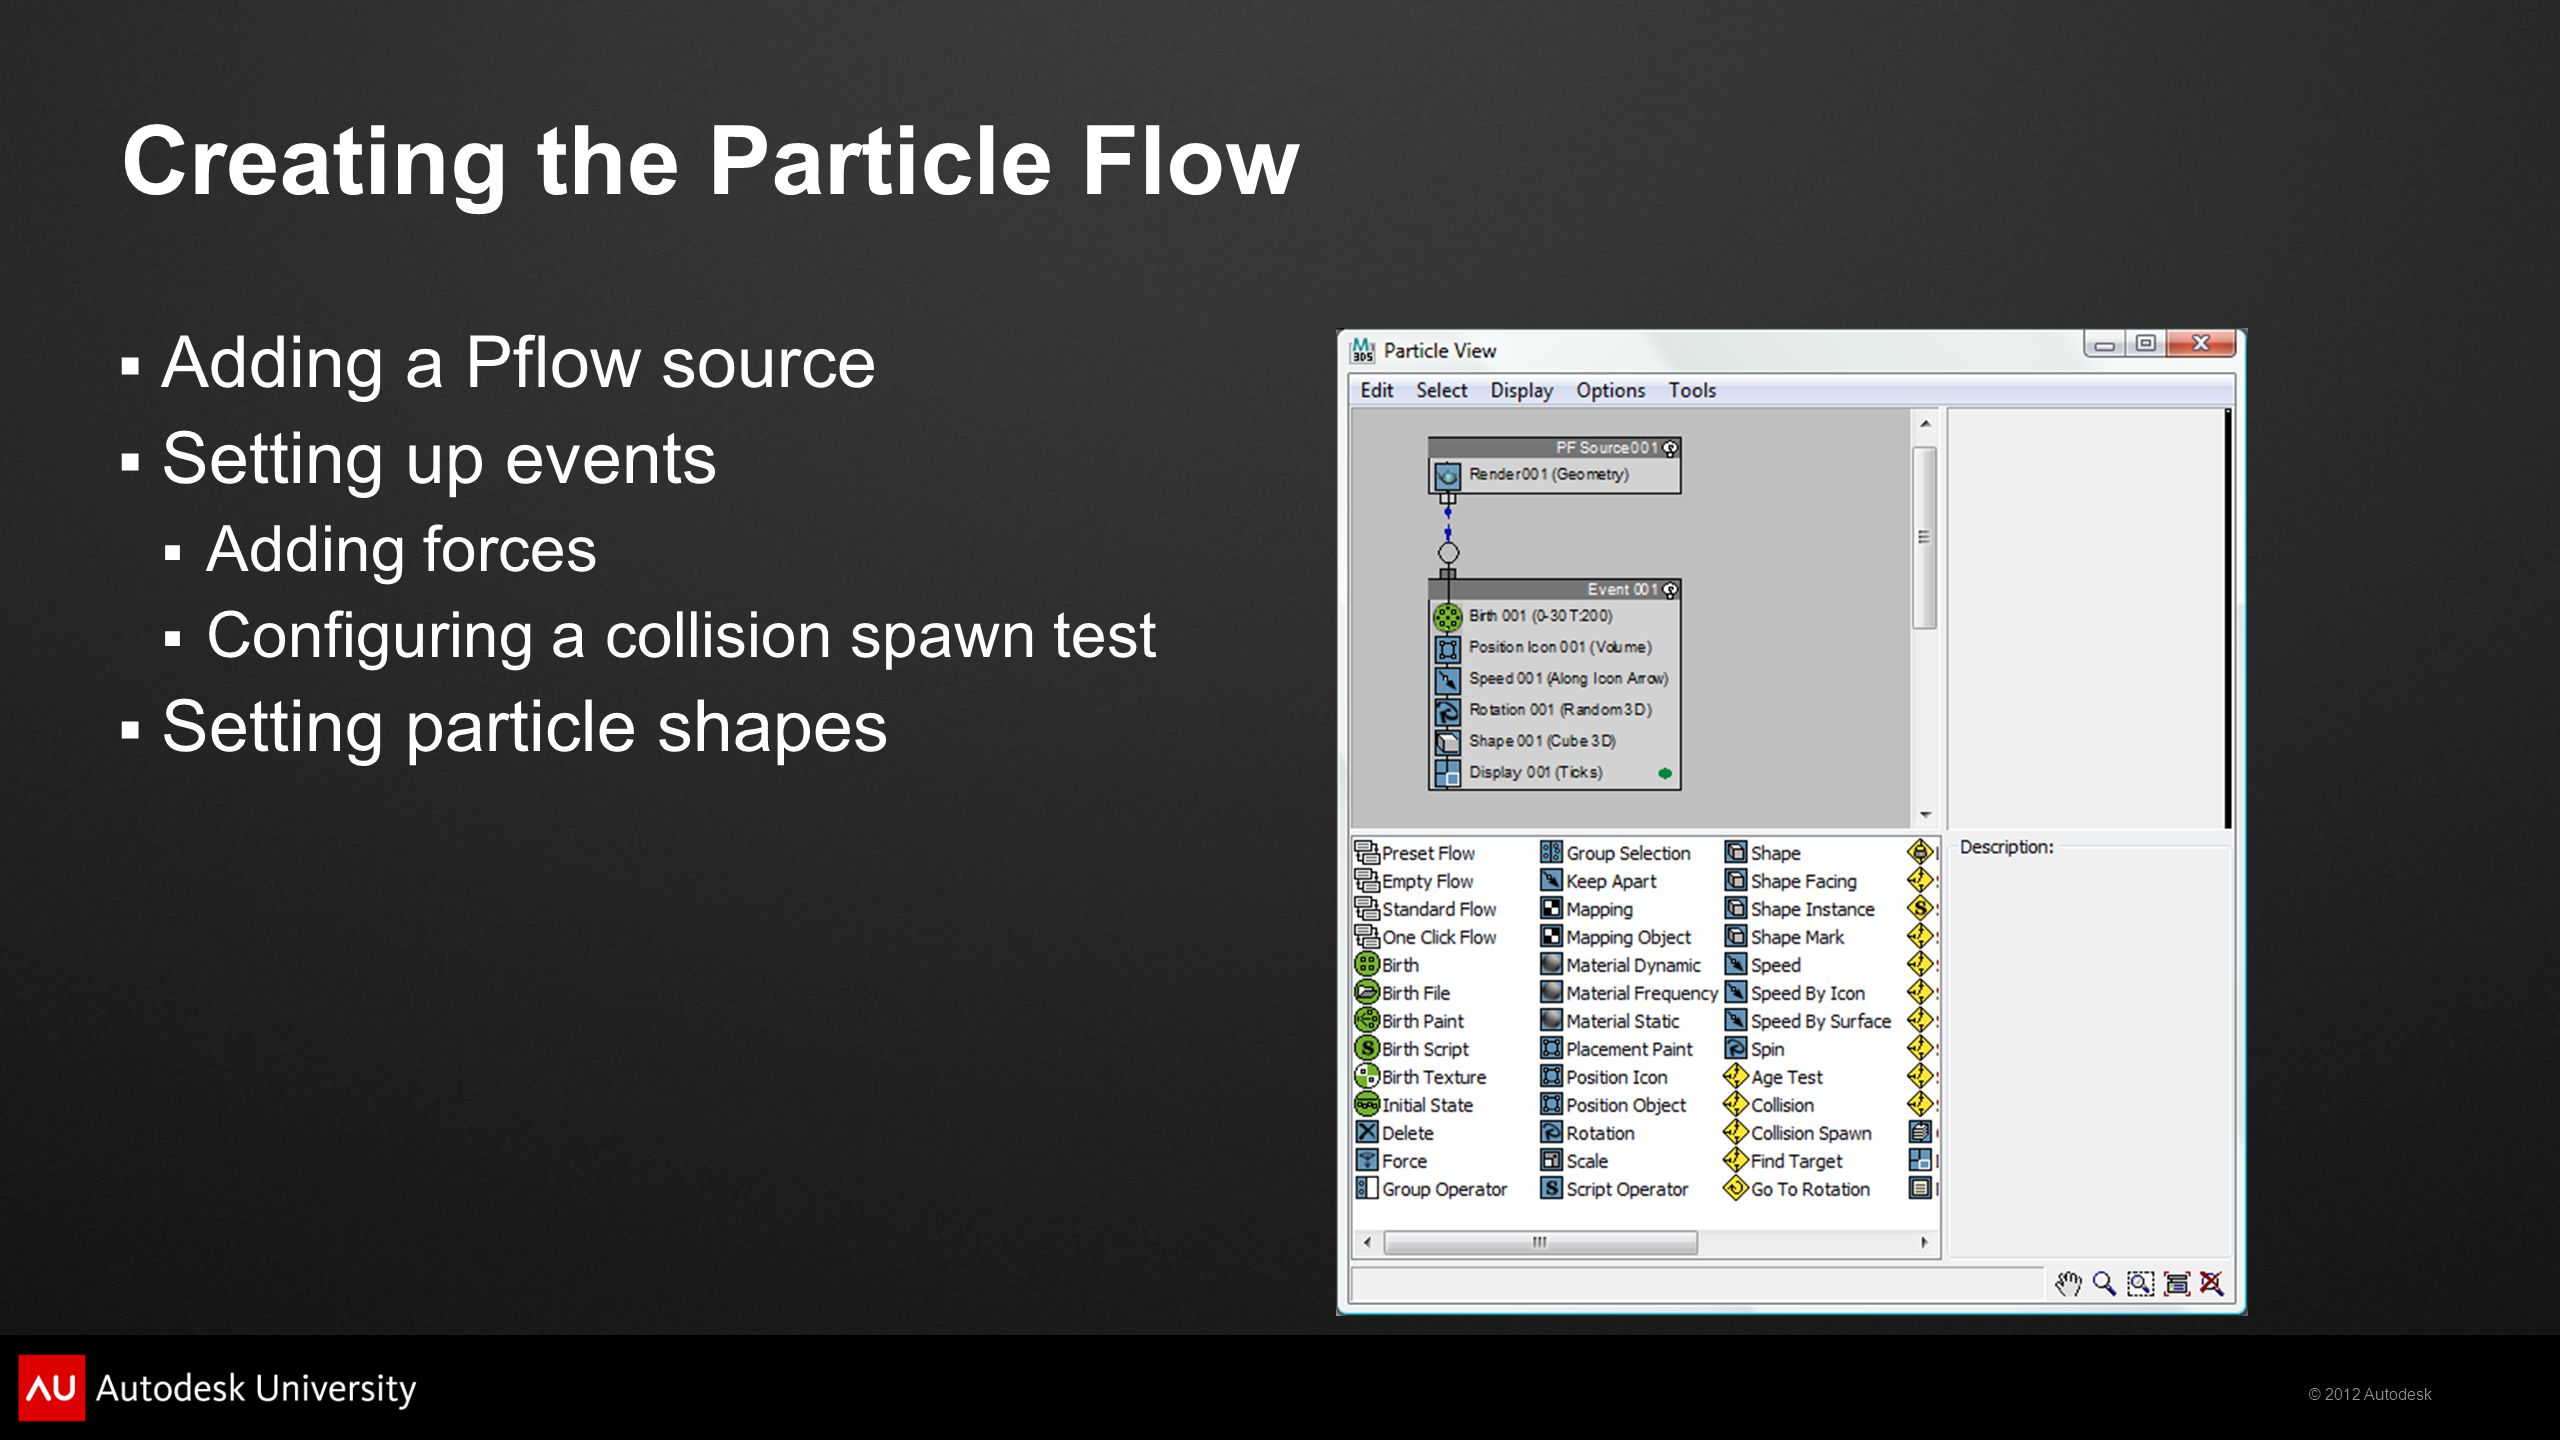Select the Birth Script operator
The height and width of the screenshot is (1440, 2560).
1412,1049
